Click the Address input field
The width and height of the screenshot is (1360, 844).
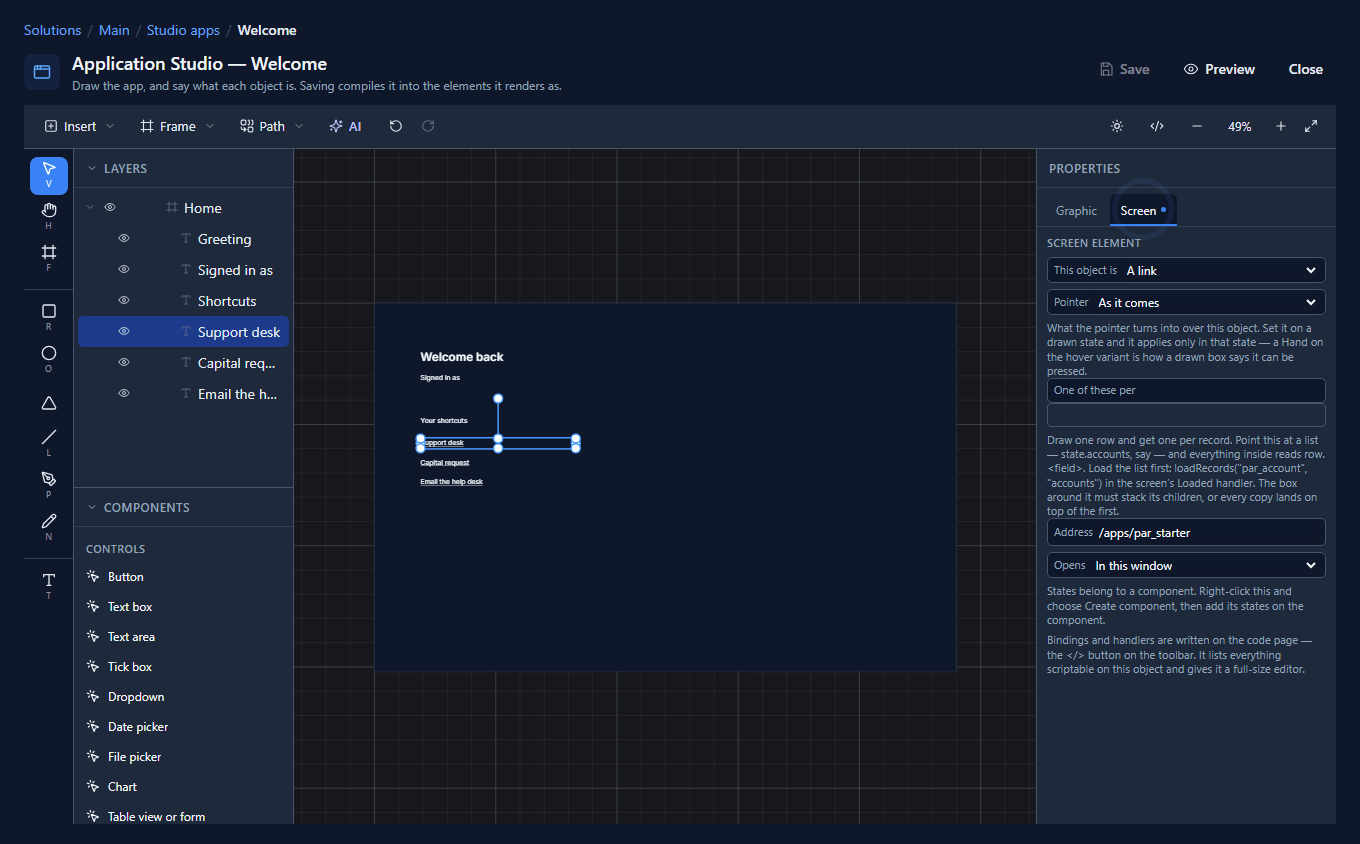(1186, 532)
